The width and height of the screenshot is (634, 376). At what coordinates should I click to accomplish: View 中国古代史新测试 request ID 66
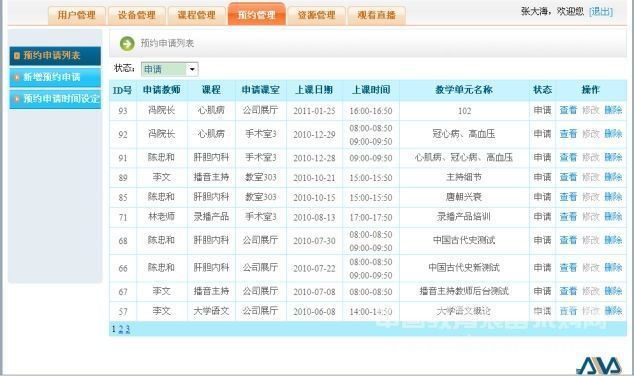568,268
